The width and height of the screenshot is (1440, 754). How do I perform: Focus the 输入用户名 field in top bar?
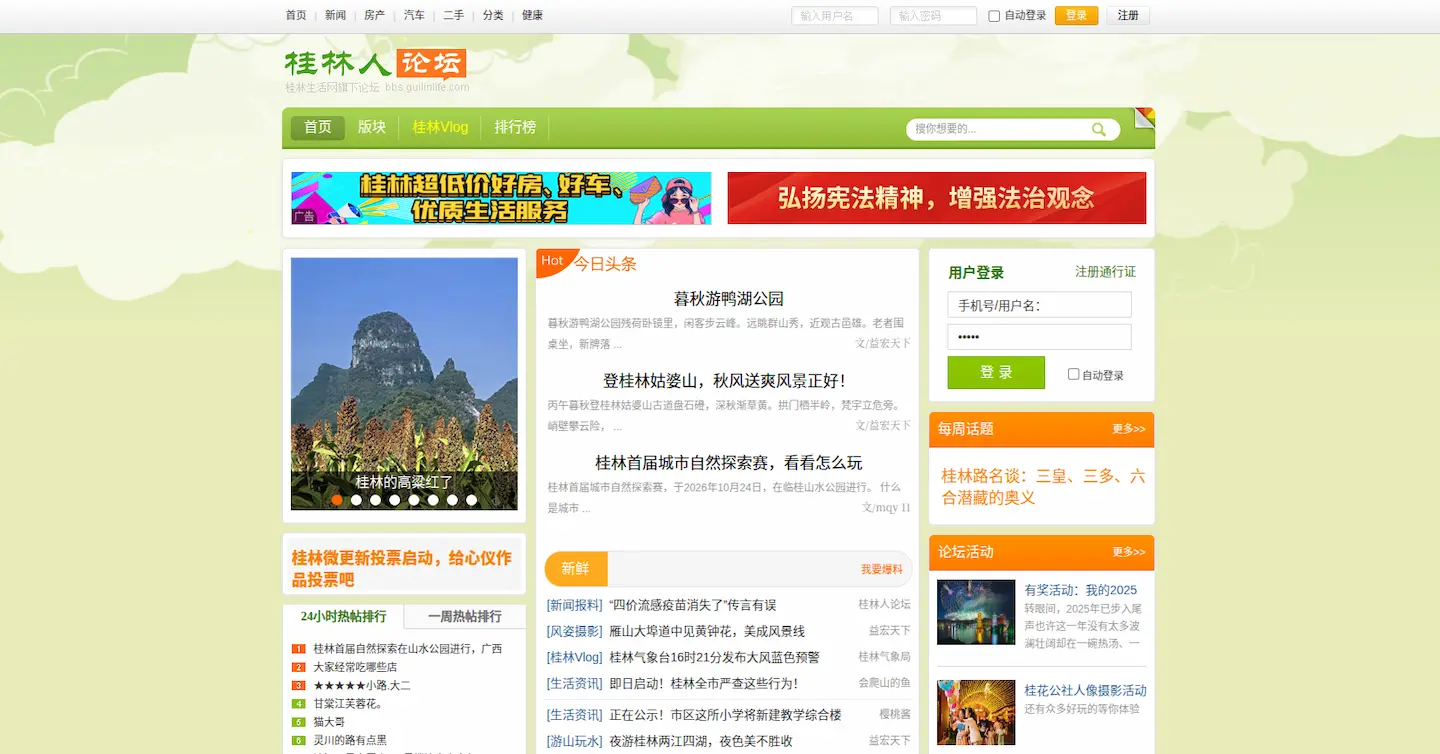click(x=835, y=16)
